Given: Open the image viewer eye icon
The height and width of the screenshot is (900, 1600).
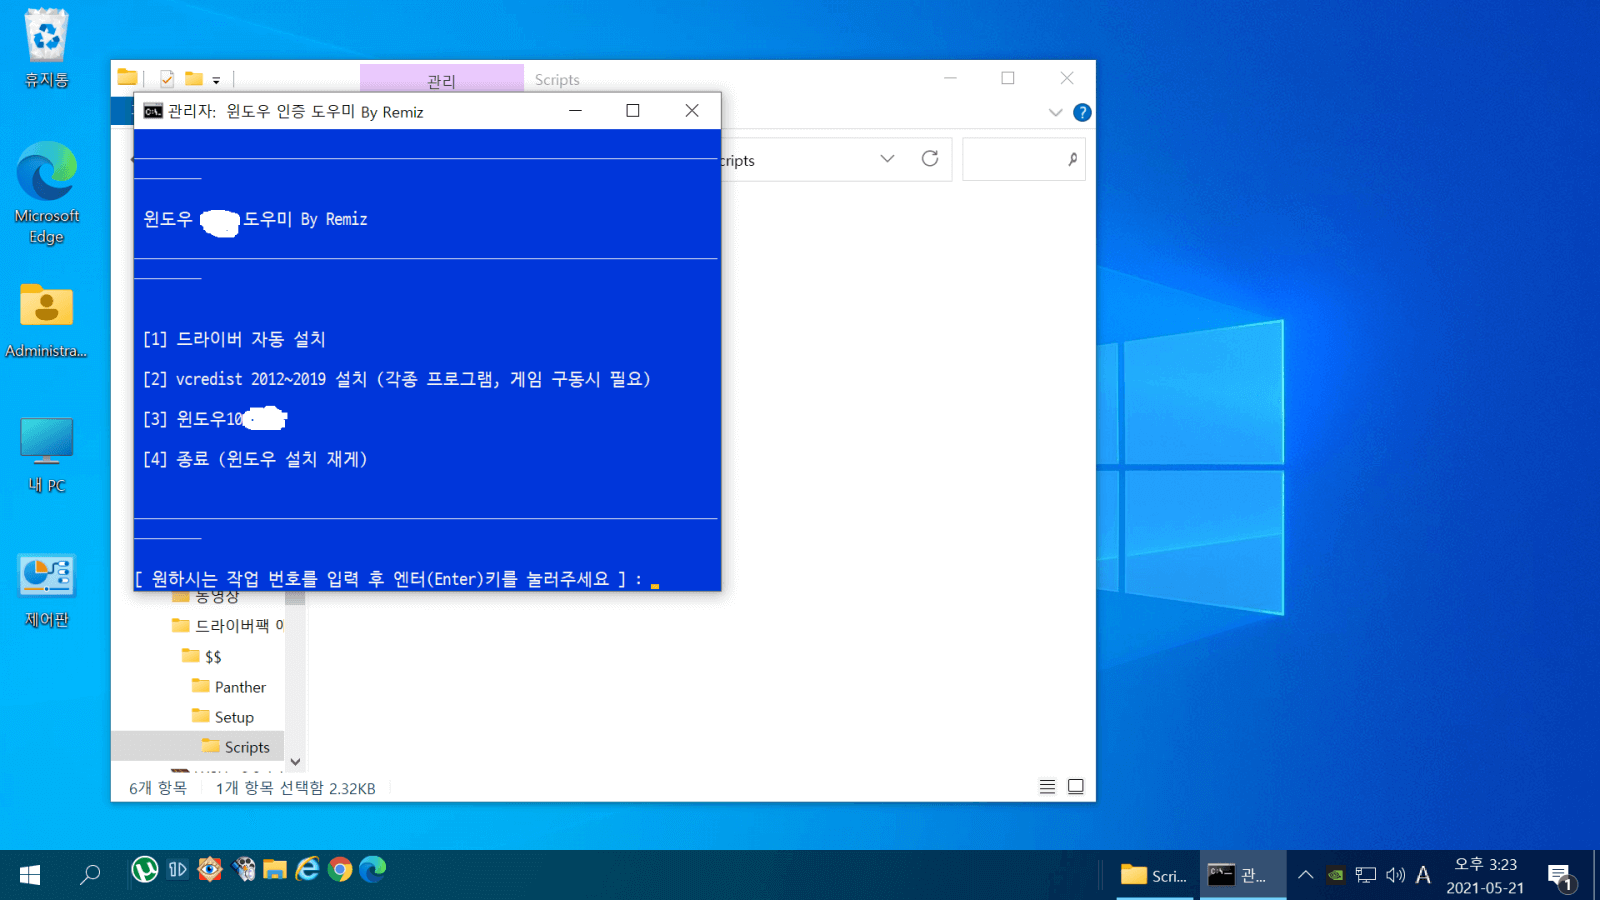Looking at the screenshot, I should [210, 870].
